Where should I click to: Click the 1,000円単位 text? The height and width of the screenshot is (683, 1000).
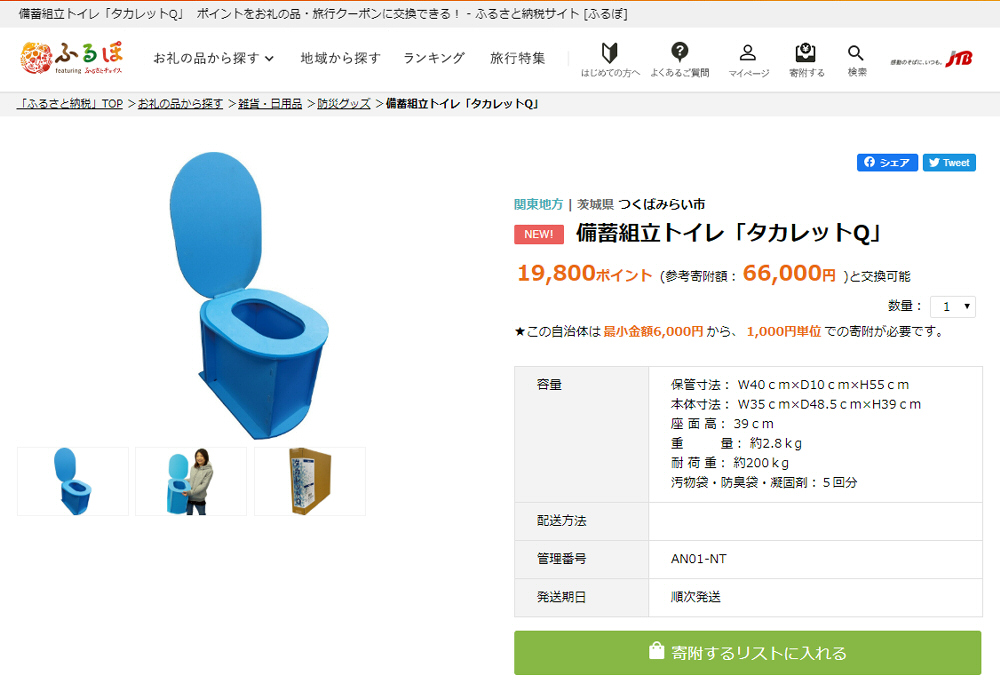784,332
